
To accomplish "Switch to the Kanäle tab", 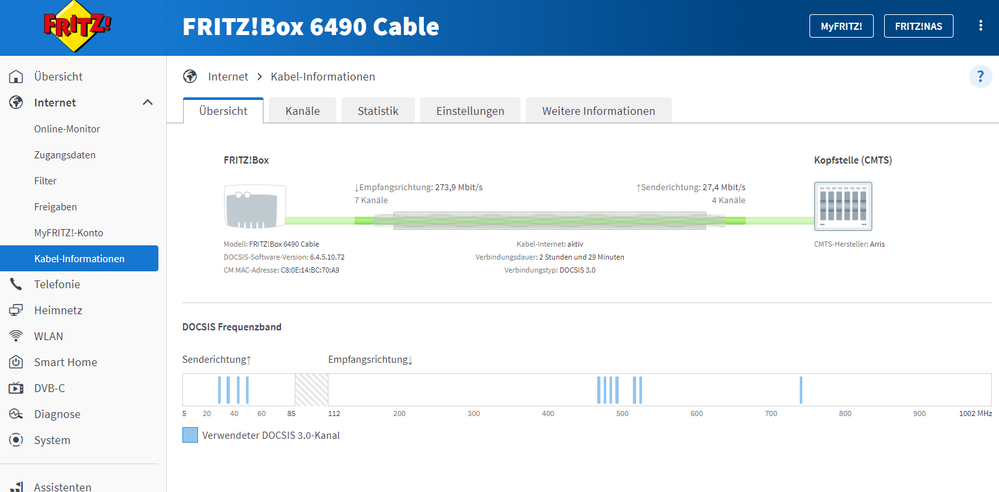I will tap(302, 111).
